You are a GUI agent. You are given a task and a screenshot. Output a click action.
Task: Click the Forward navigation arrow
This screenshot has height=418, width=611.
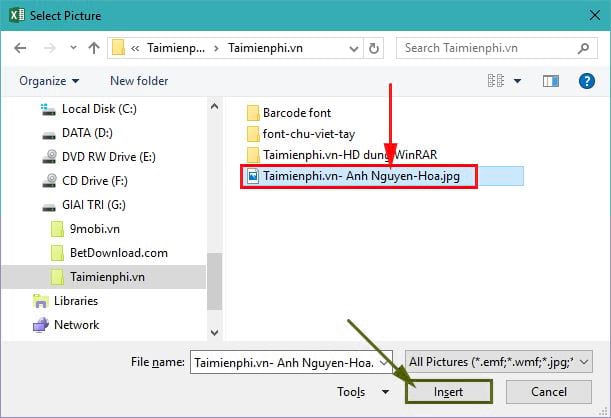coord(49,48)
